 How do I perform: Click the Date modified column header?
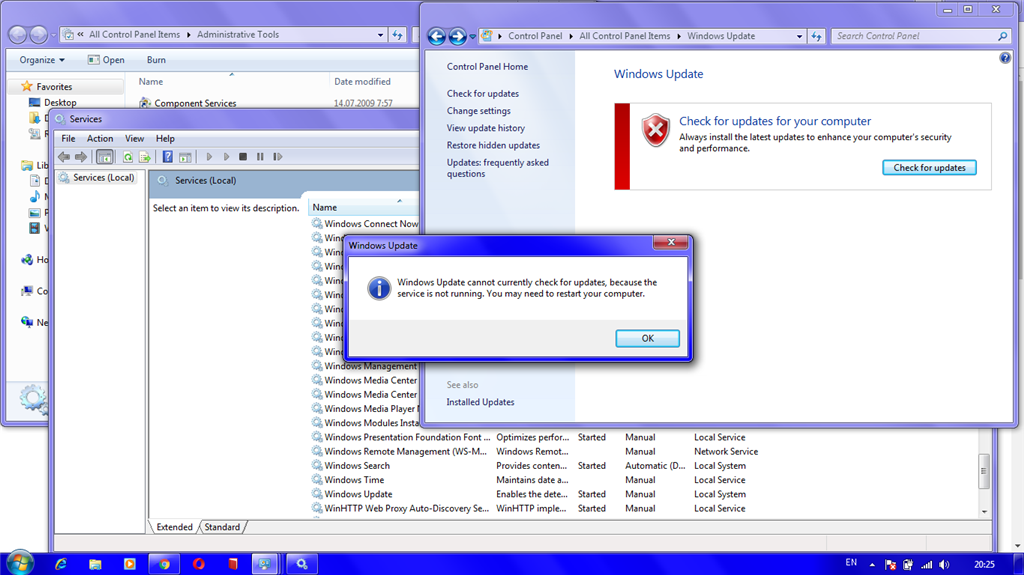coord(362,82)
